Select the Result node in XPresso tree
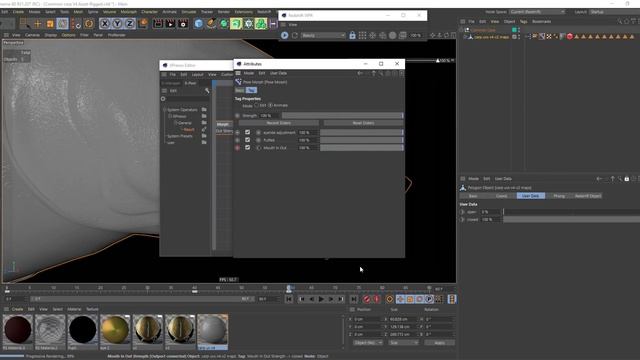This screenshot has height=360, width=640. pos(189,129)
